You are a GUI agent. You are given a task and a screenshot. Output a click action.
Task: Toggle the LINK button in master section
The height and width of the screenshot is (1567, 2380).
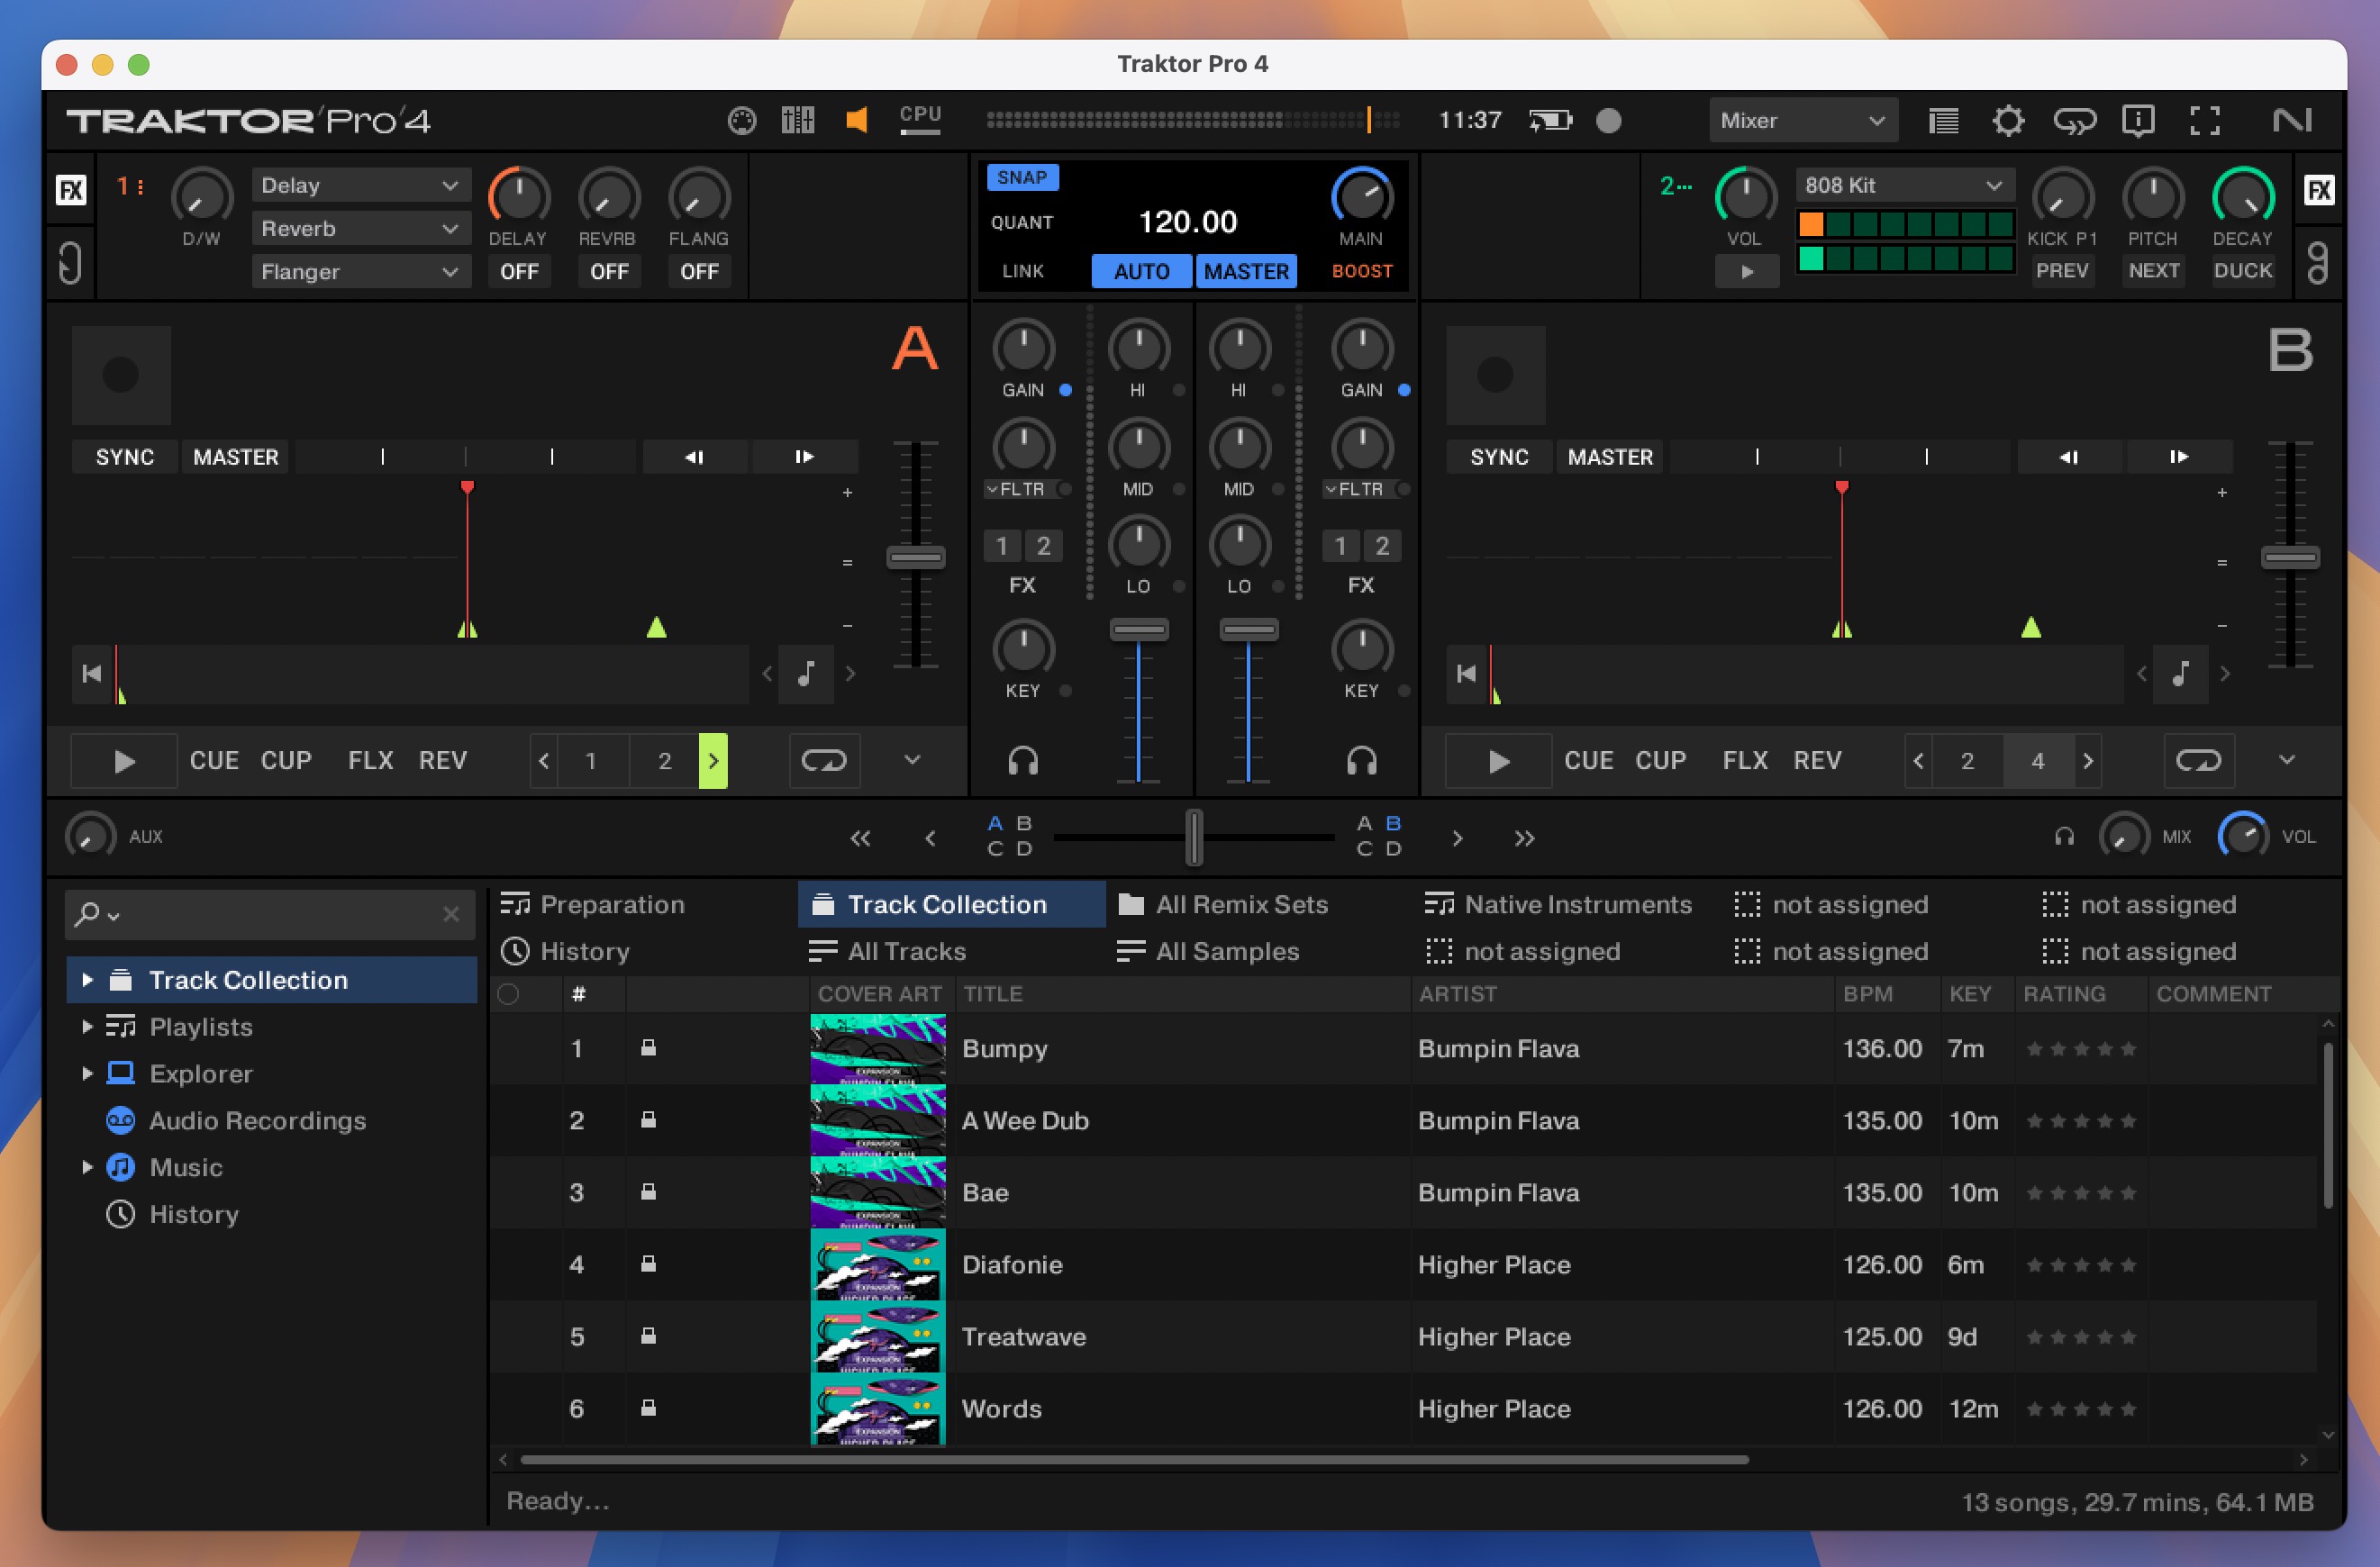1020,271
